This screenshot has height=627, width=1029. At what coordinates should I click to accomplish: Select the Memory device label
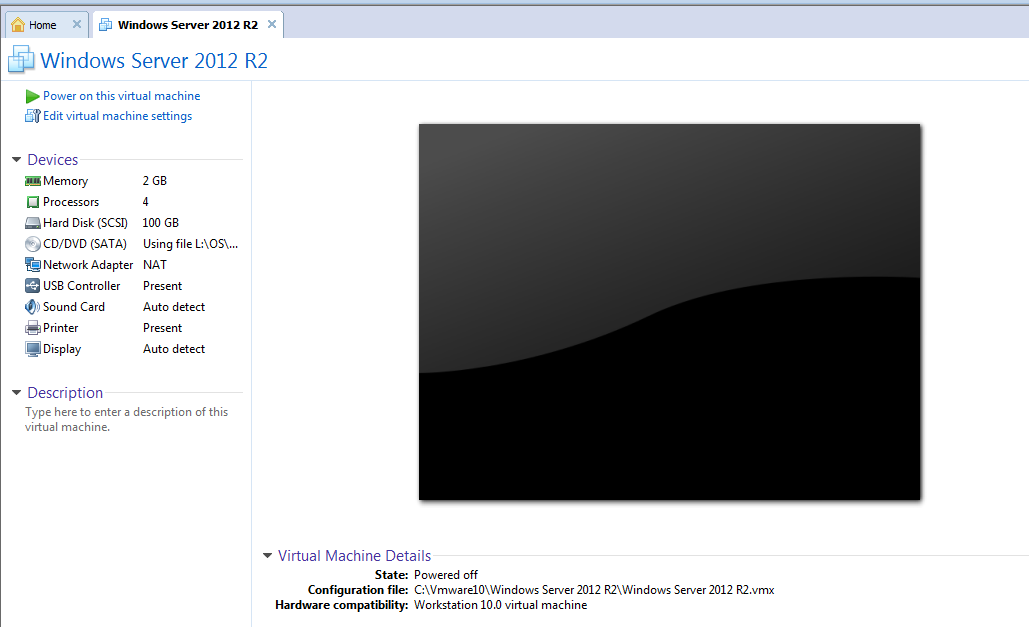(66, 181)
